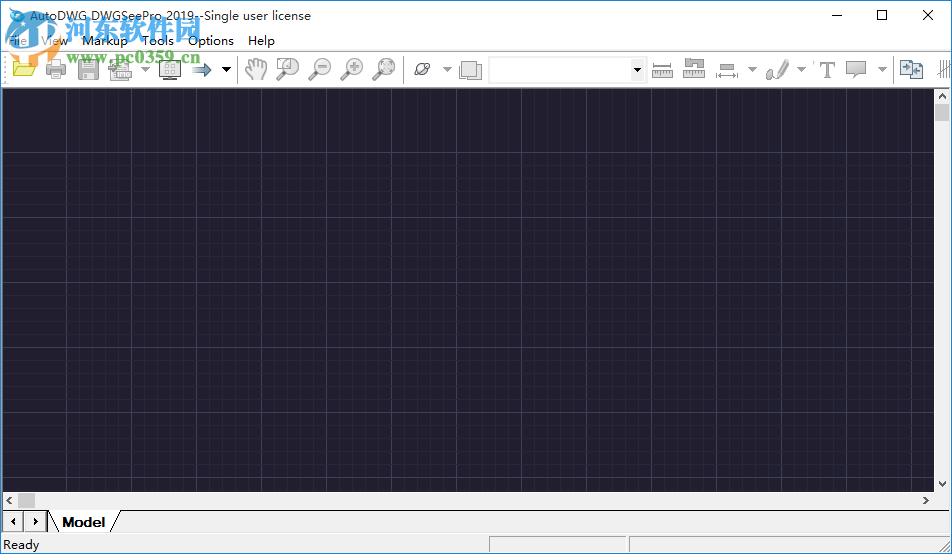This screenshot has width=952, height=554.
Task: Select the callout comment bubble tool
Action: pos(856,69)
